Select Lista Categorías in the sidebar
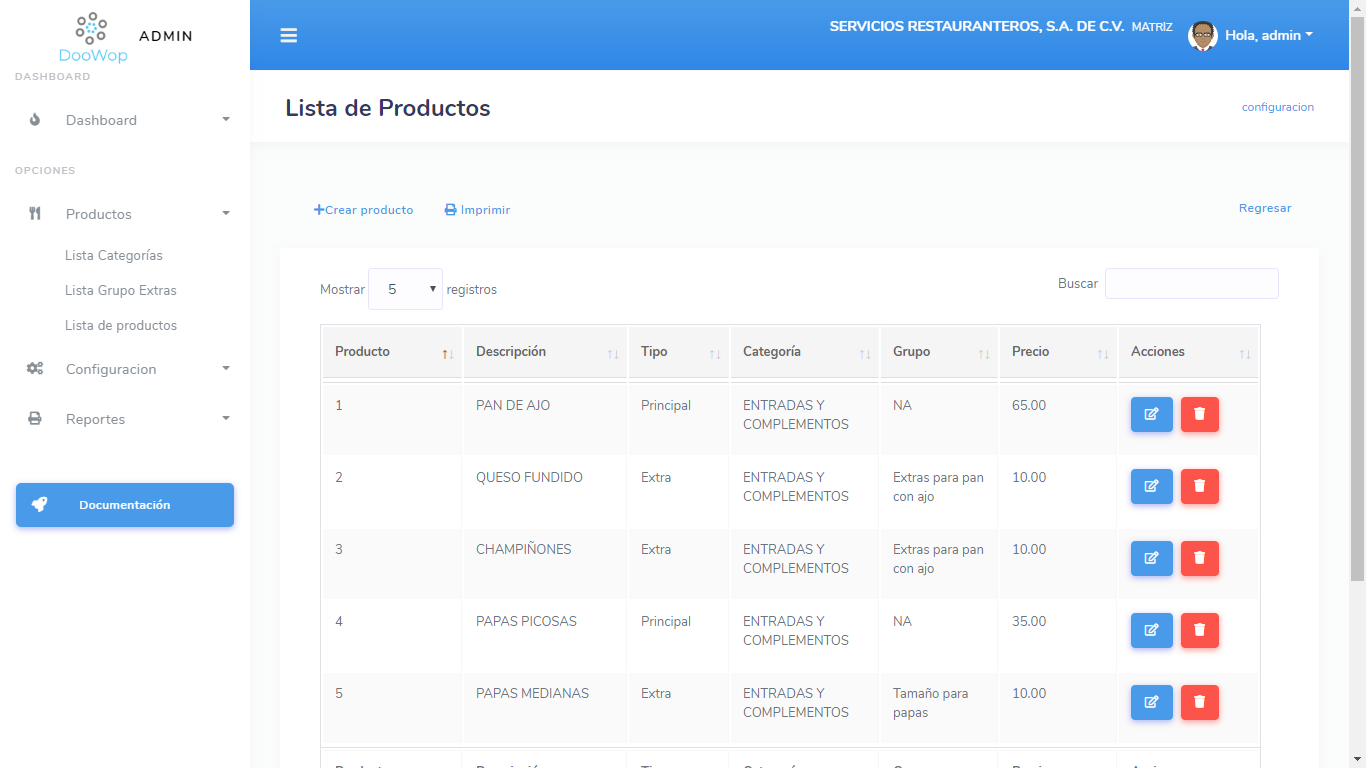The height and width of the screenshot is (768, 1366). point(113,255)
